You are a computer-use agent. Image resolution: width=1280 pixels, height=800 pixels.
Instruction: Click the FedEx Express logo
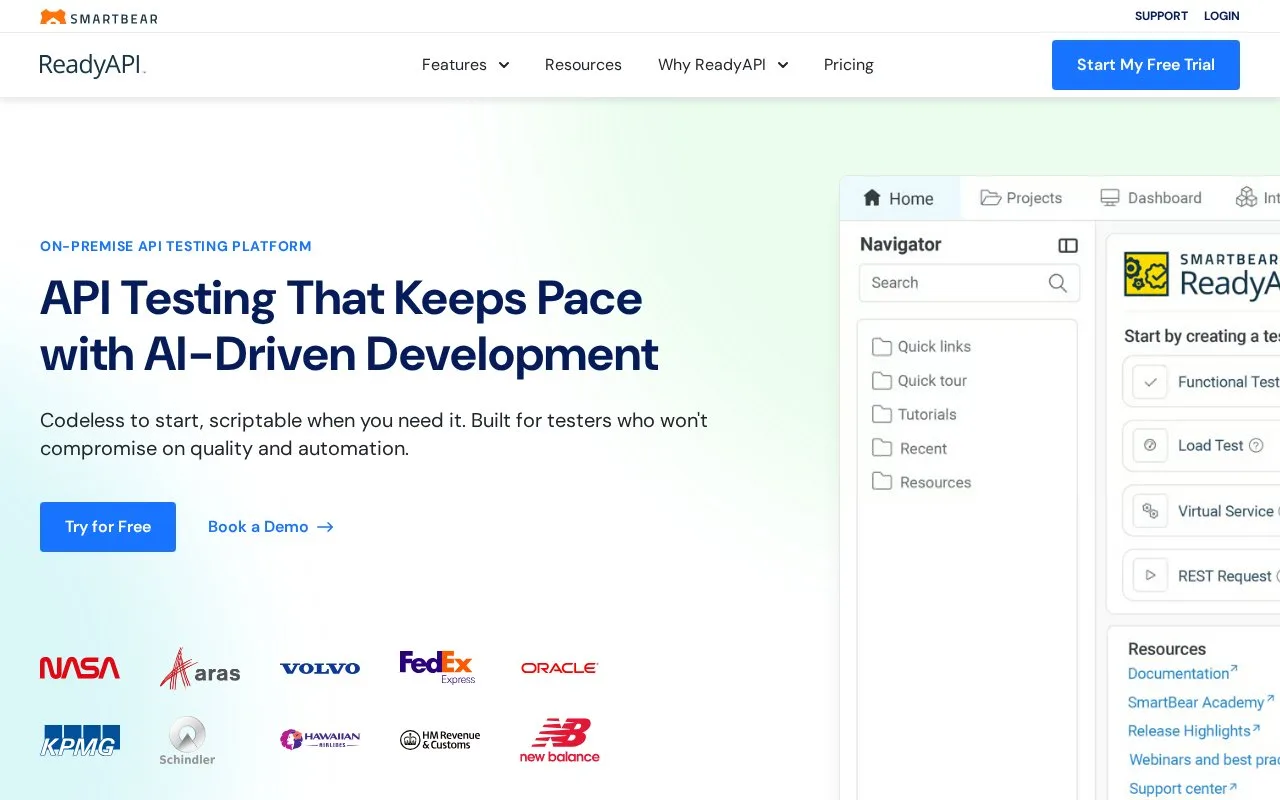tap(437, 667)
